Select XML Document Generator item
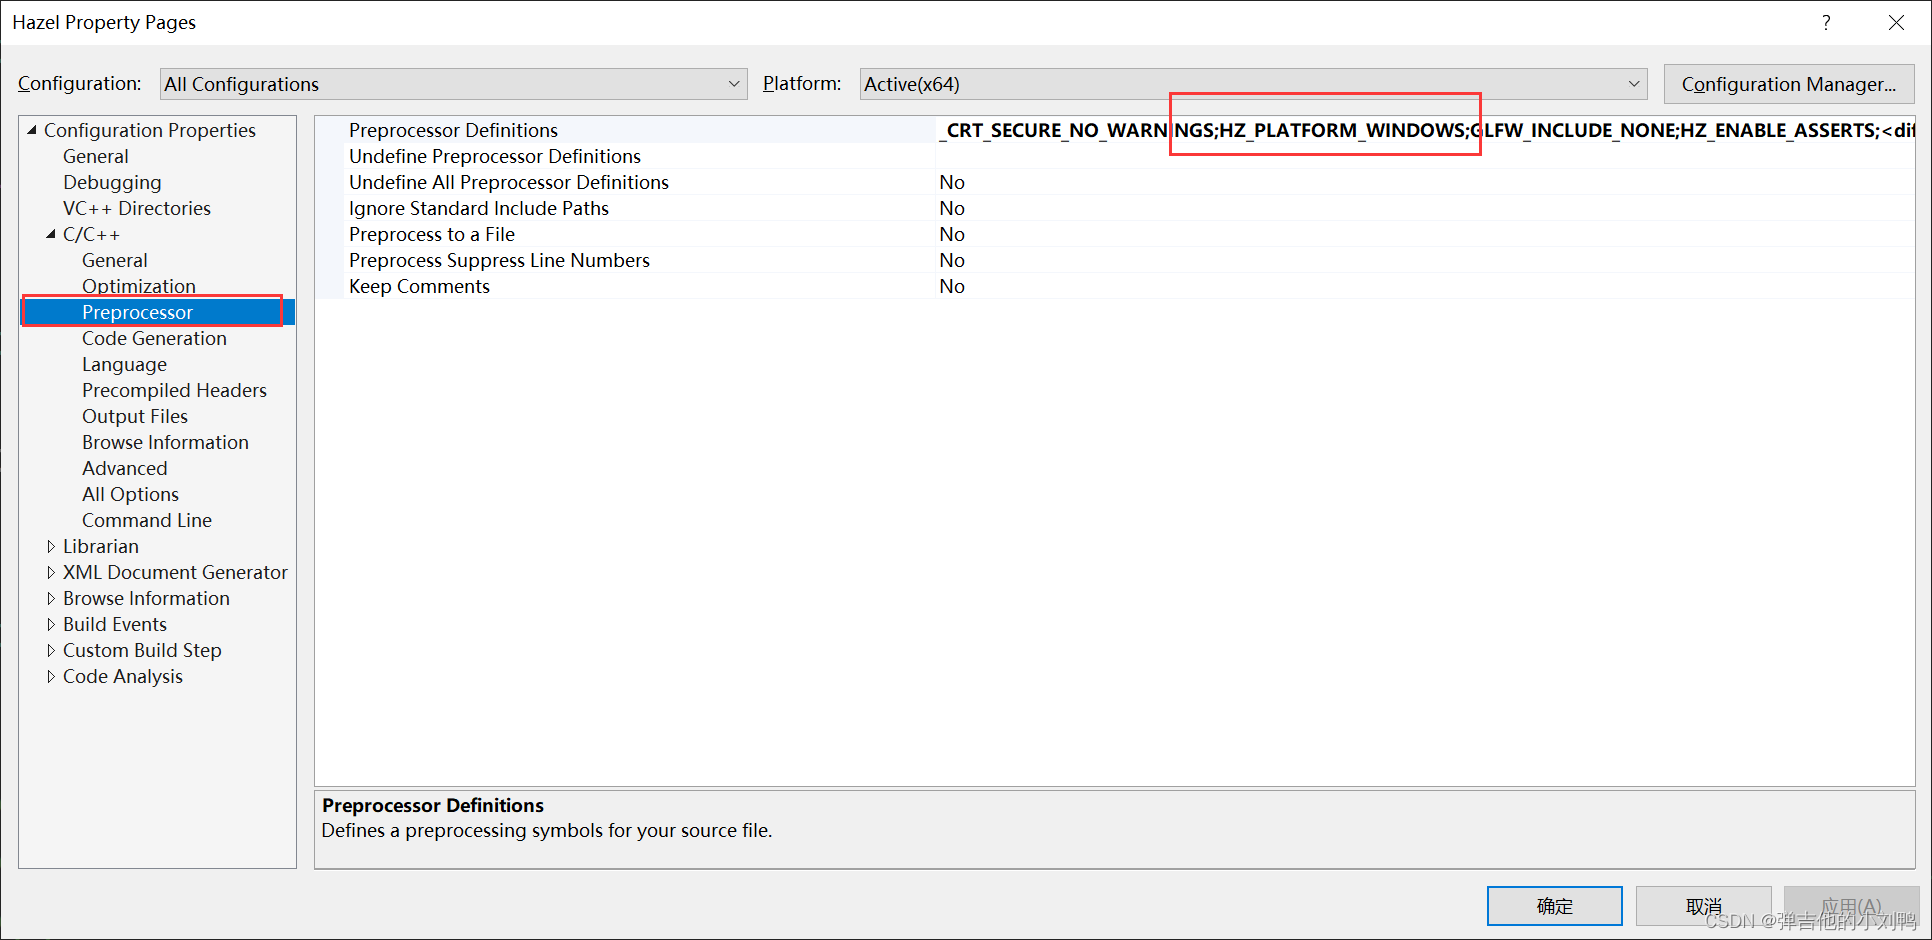This screenshot has height=940, width=1932. [x=175, y=572]
